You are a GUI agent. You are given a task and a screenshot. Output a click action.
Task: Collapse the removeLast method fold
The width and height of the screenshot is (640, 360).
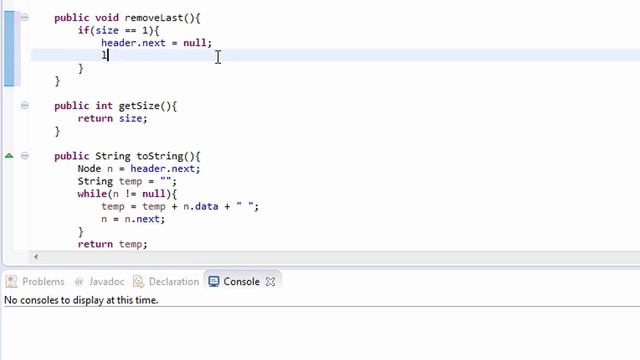24,17
